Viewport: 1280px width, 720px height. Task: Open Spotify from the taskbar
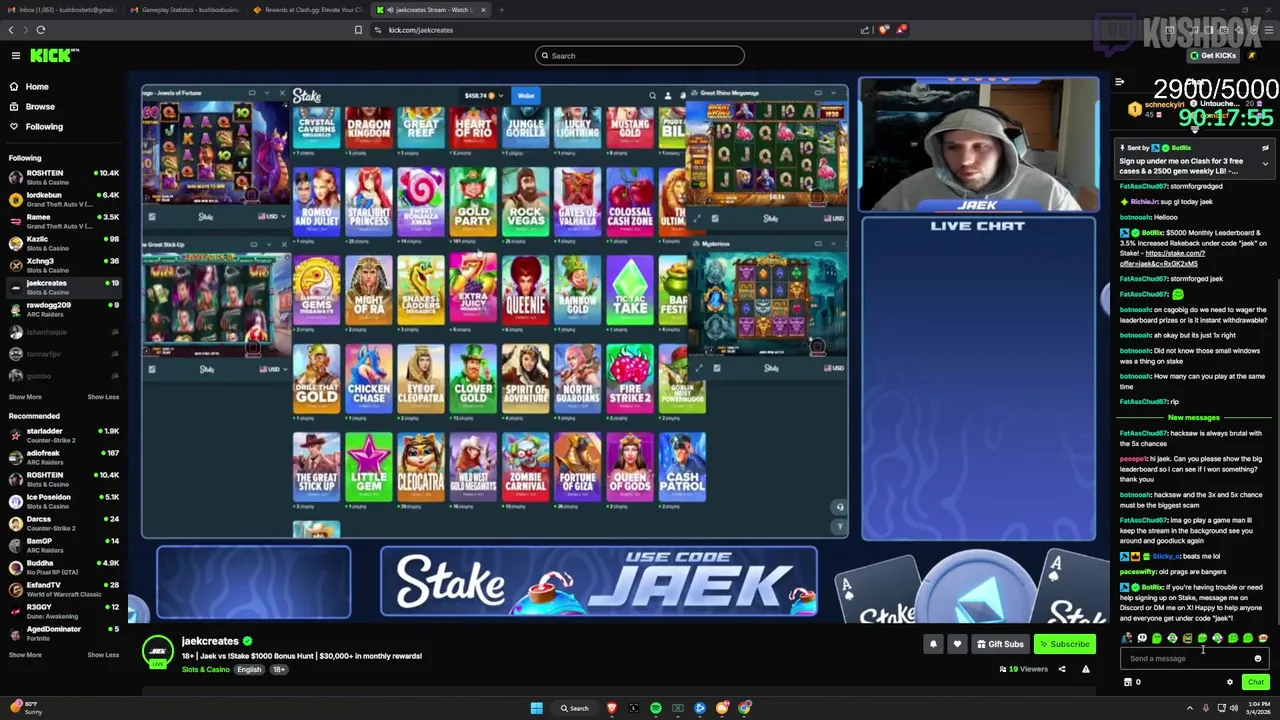click(x=655, y=708)
